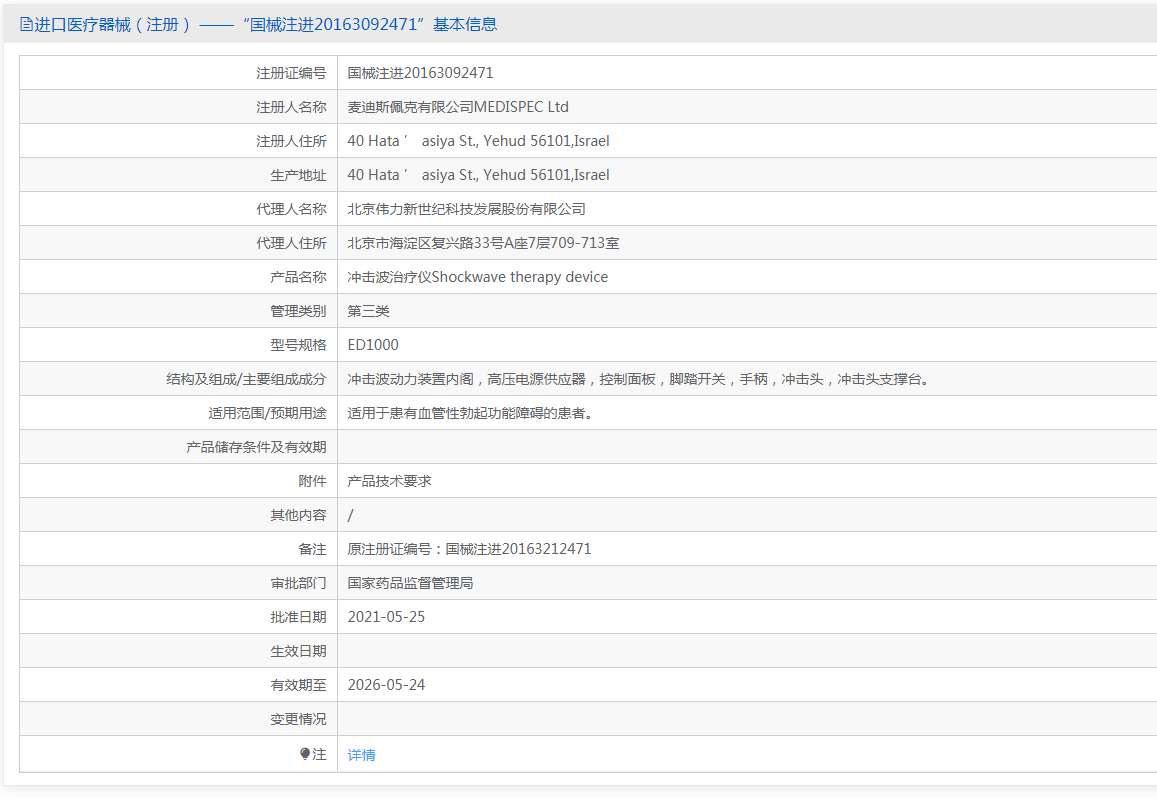Click the 生效日期 label
Viewport: 1157px width, 798px height.
(x=298, y=650)
